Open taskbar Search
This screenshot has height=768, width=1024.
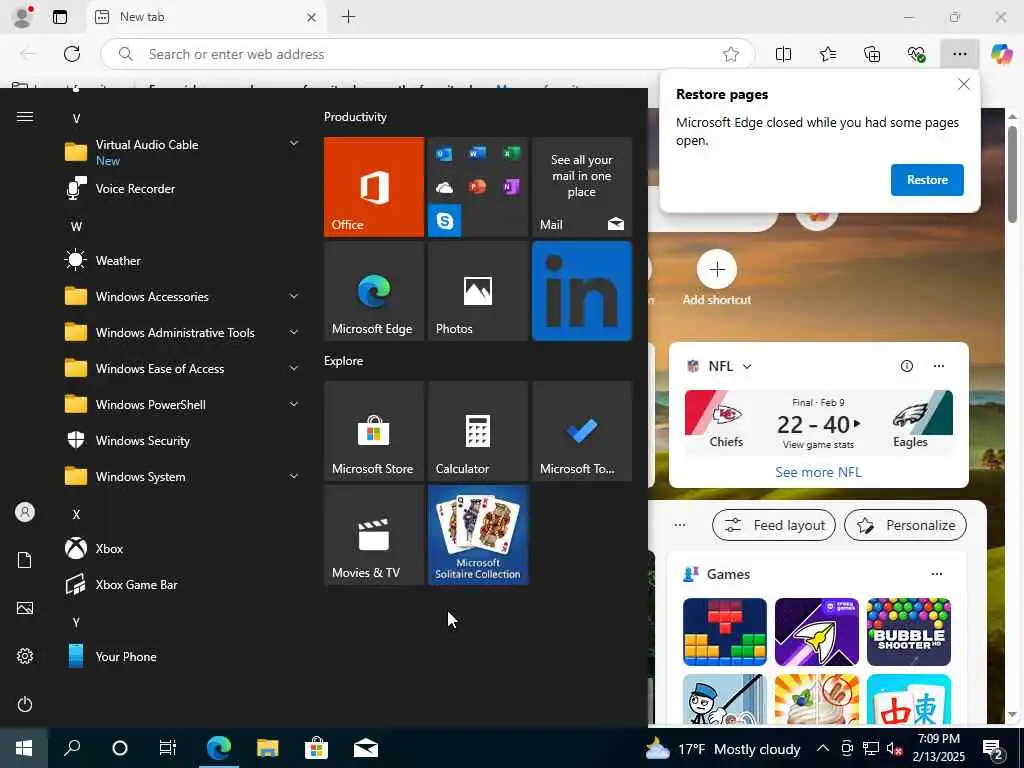click(x=72, y=748)
